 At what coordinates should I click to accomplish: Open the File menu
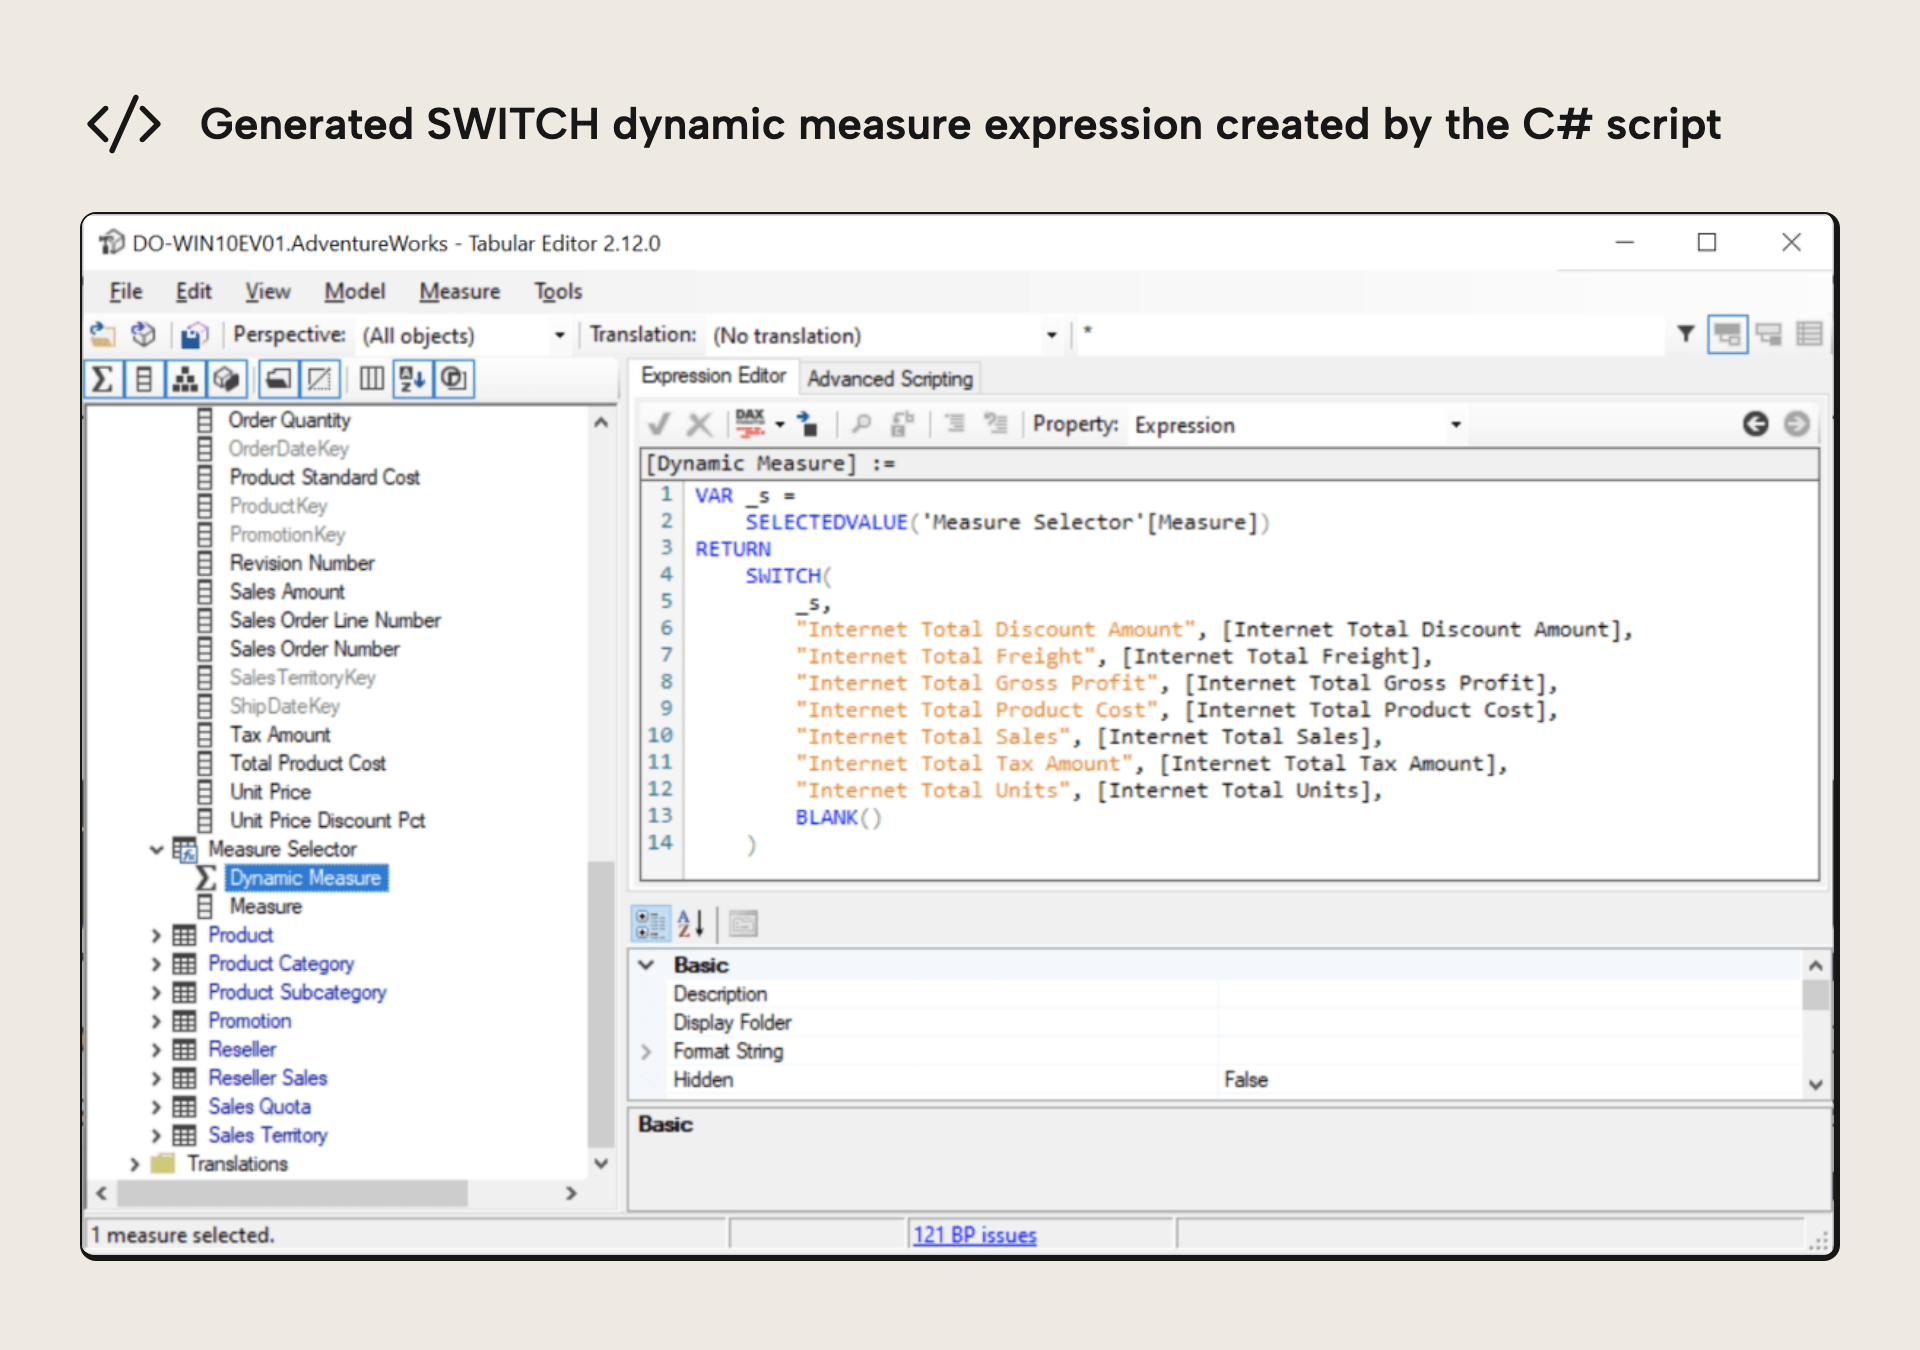[126, 291]
